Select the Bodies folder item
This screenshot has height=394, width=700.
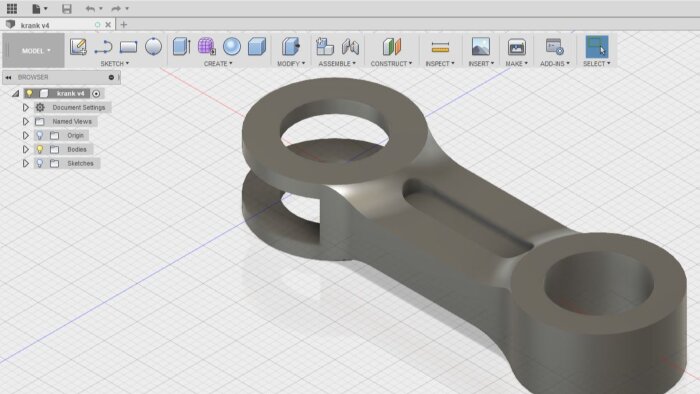(x=77, y=149)
